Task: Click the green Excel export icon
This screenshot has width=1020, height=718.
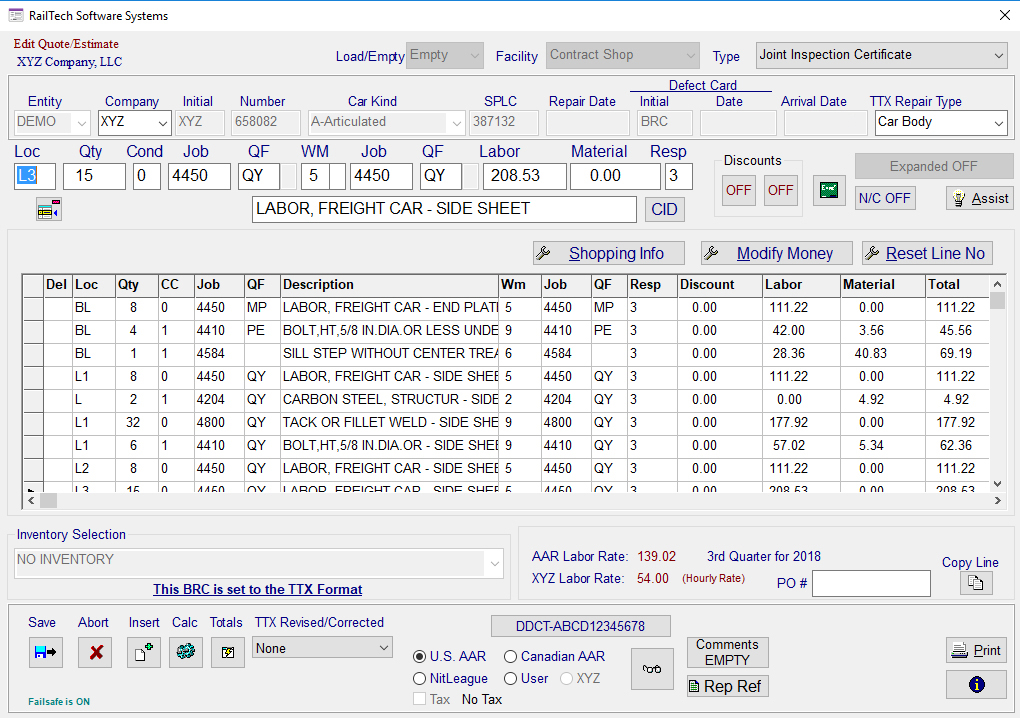Action: (x=829, y=191)
